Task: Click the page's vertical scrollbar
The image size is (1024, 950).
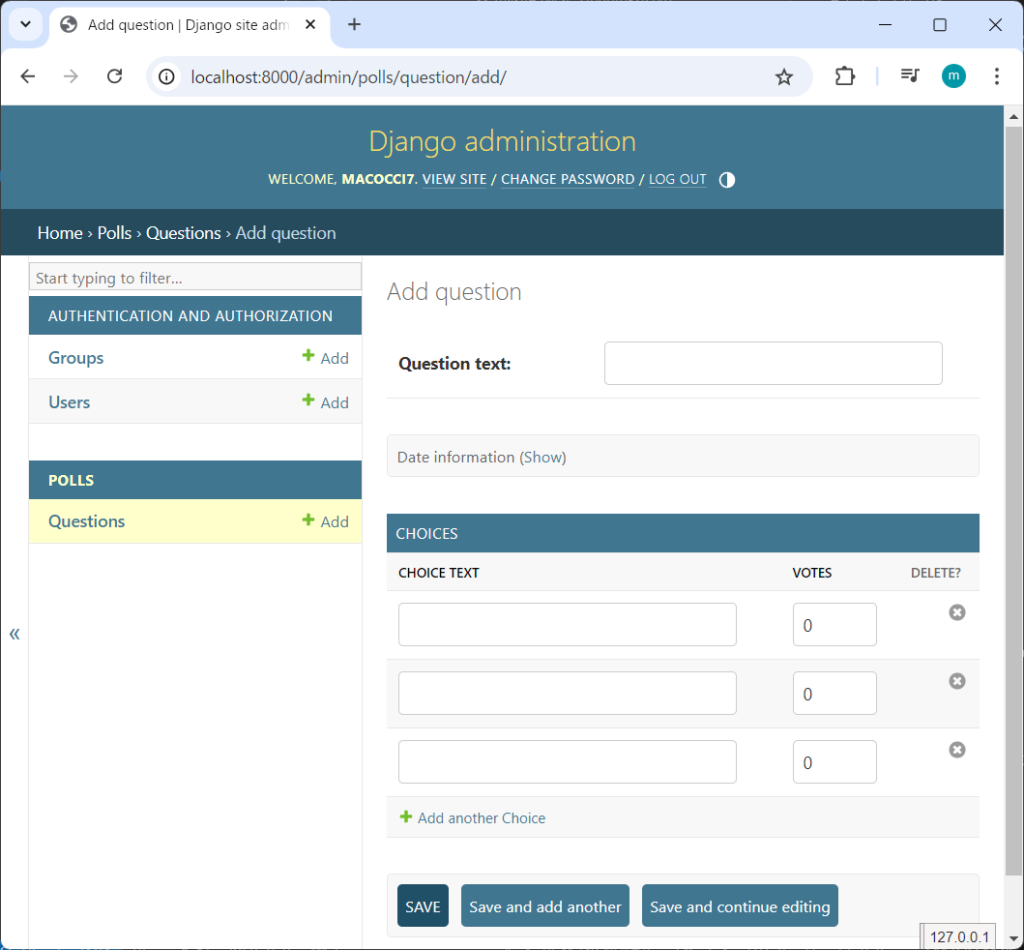Action: tap(1013, 500)
